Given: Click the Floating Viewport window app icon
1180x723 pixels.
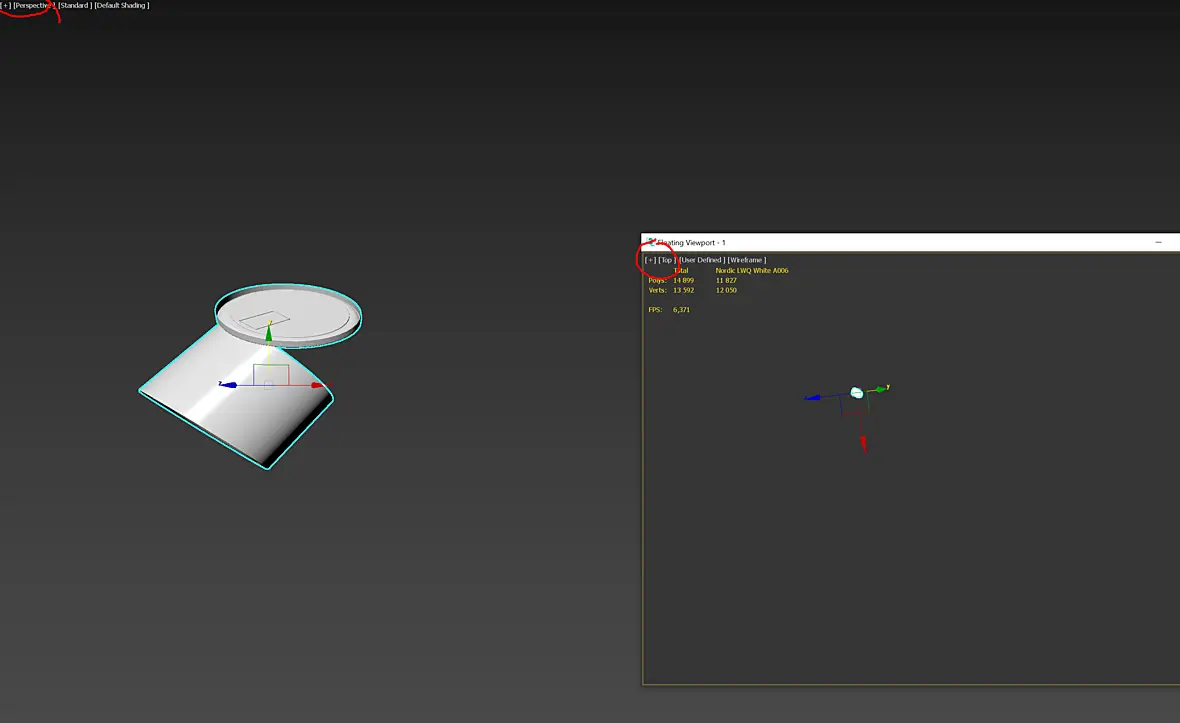Looking at the screenshot, I should click(652, 242).
